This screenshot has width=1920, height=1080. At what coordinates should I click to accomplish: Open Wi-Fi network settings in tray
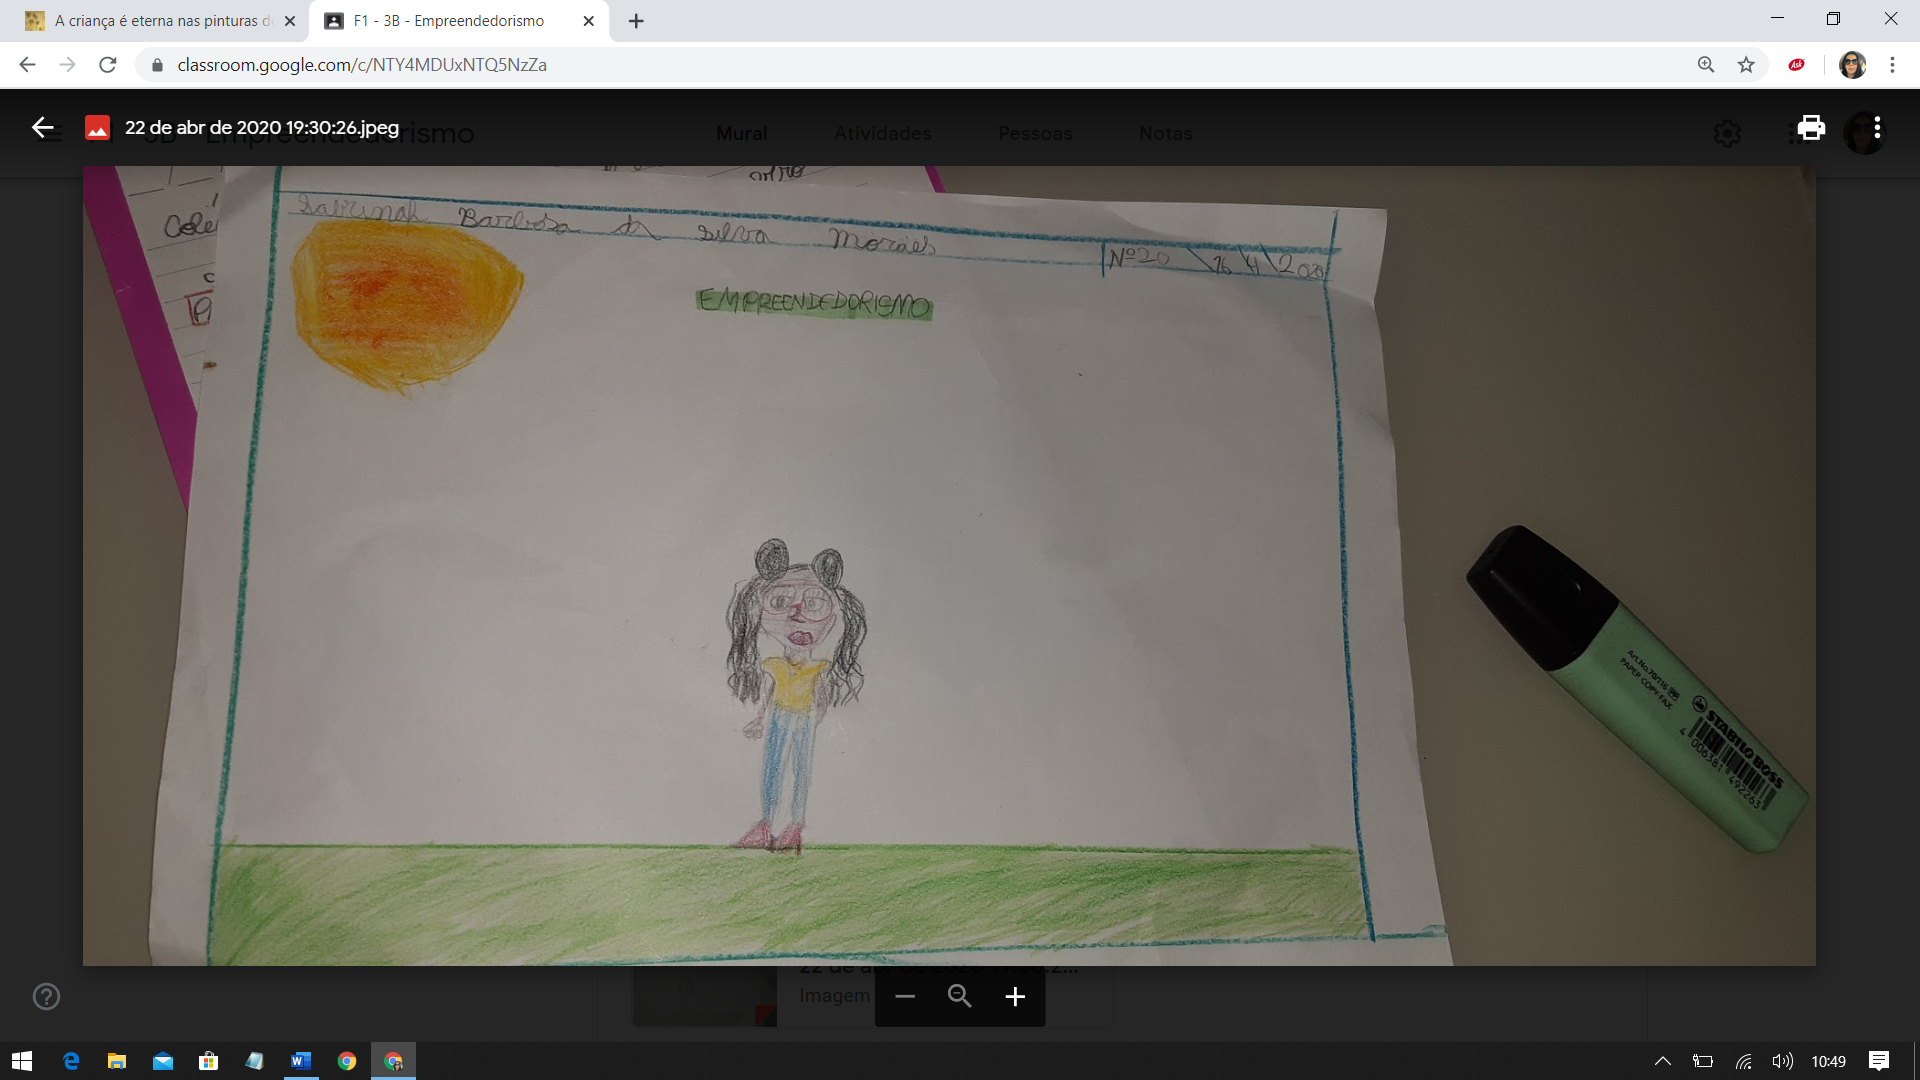1743,1061
